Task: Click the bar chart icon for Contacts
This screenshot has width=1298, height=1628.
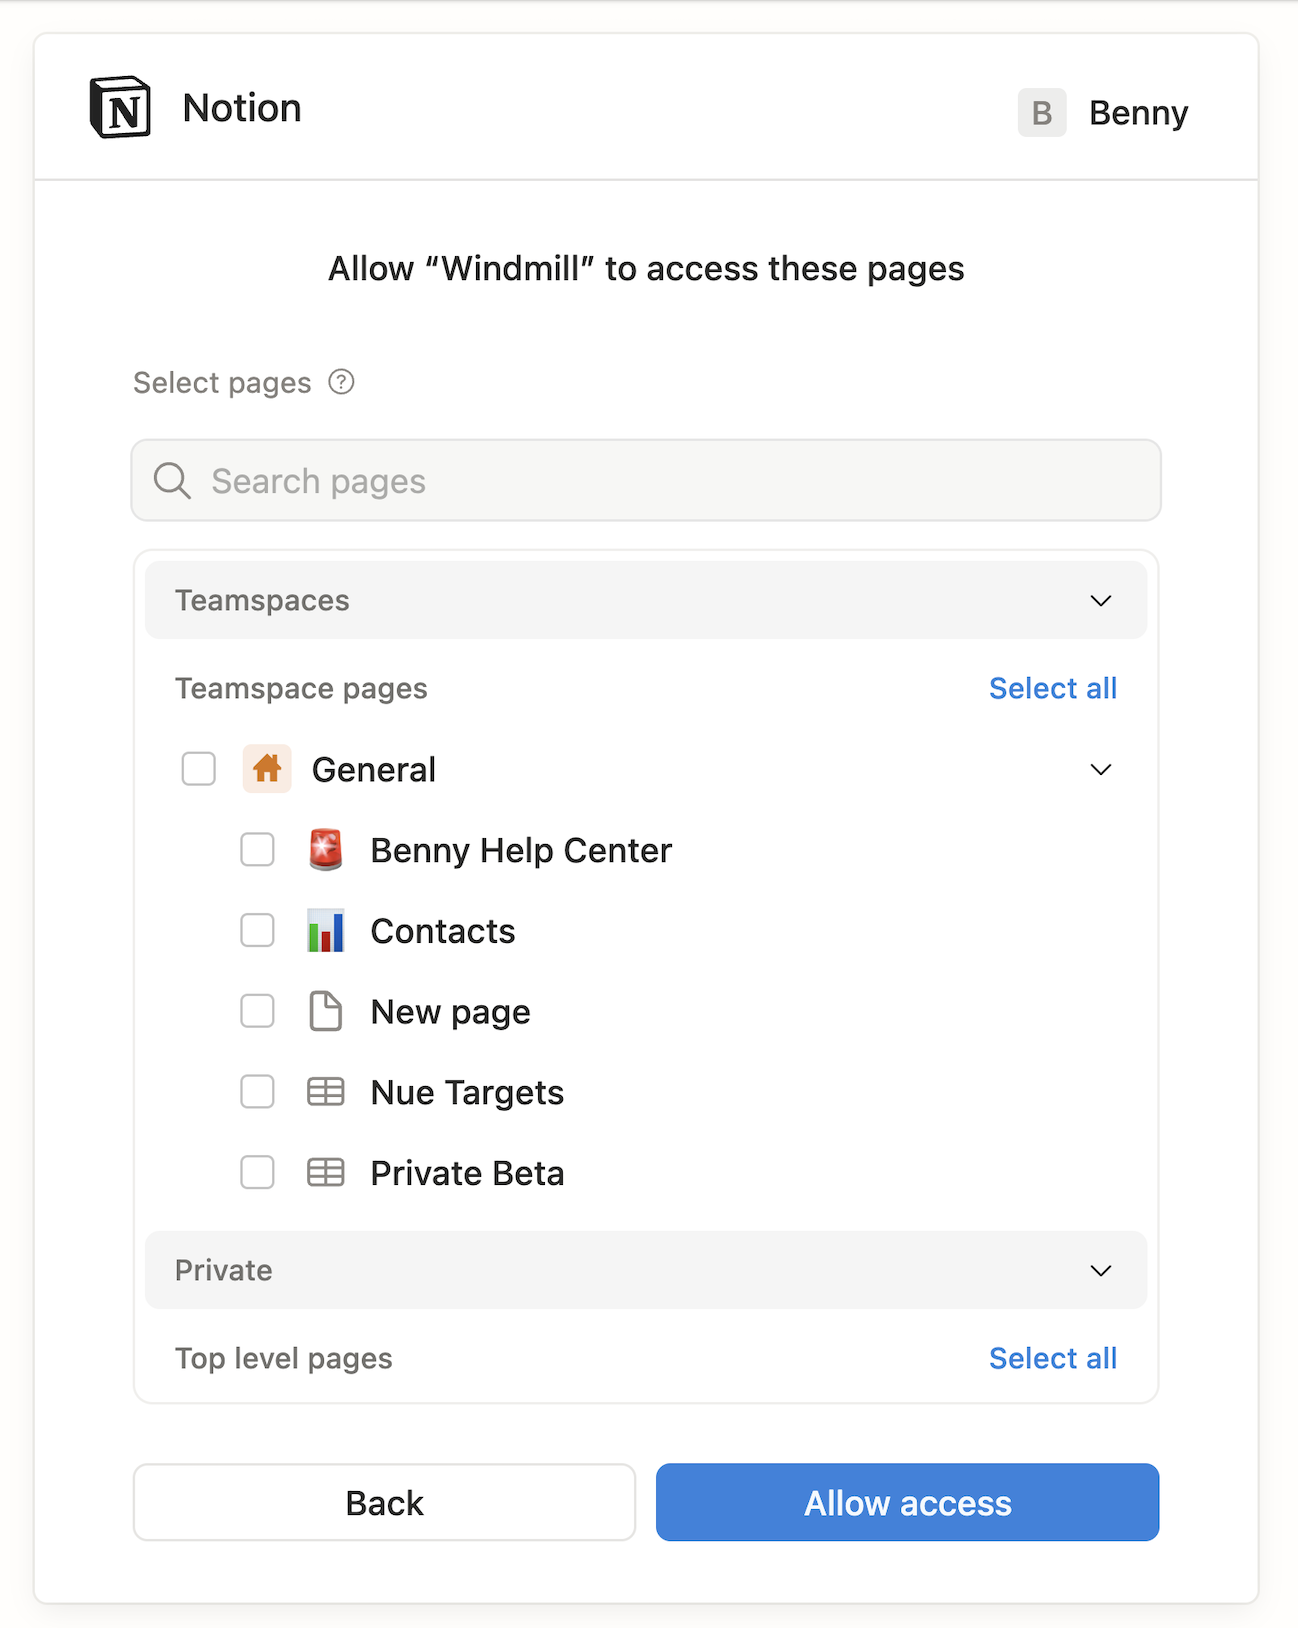Action: coord(325,931)
